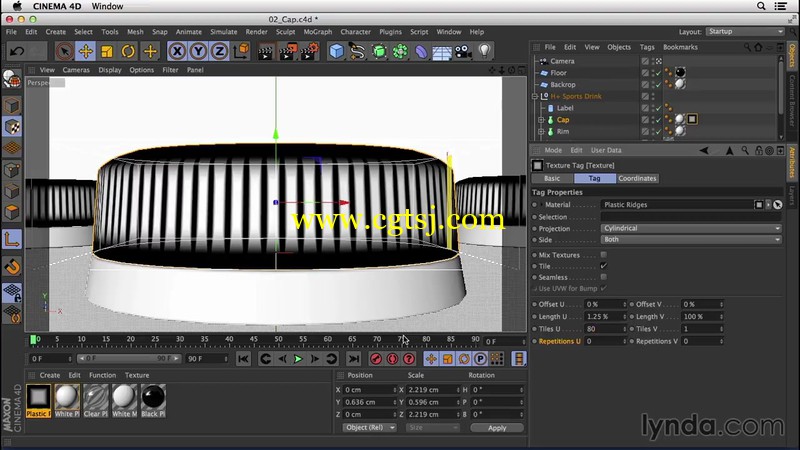Select Black Plastic material swatch
Screen dimensions: 800x450
tap(153, 401)
